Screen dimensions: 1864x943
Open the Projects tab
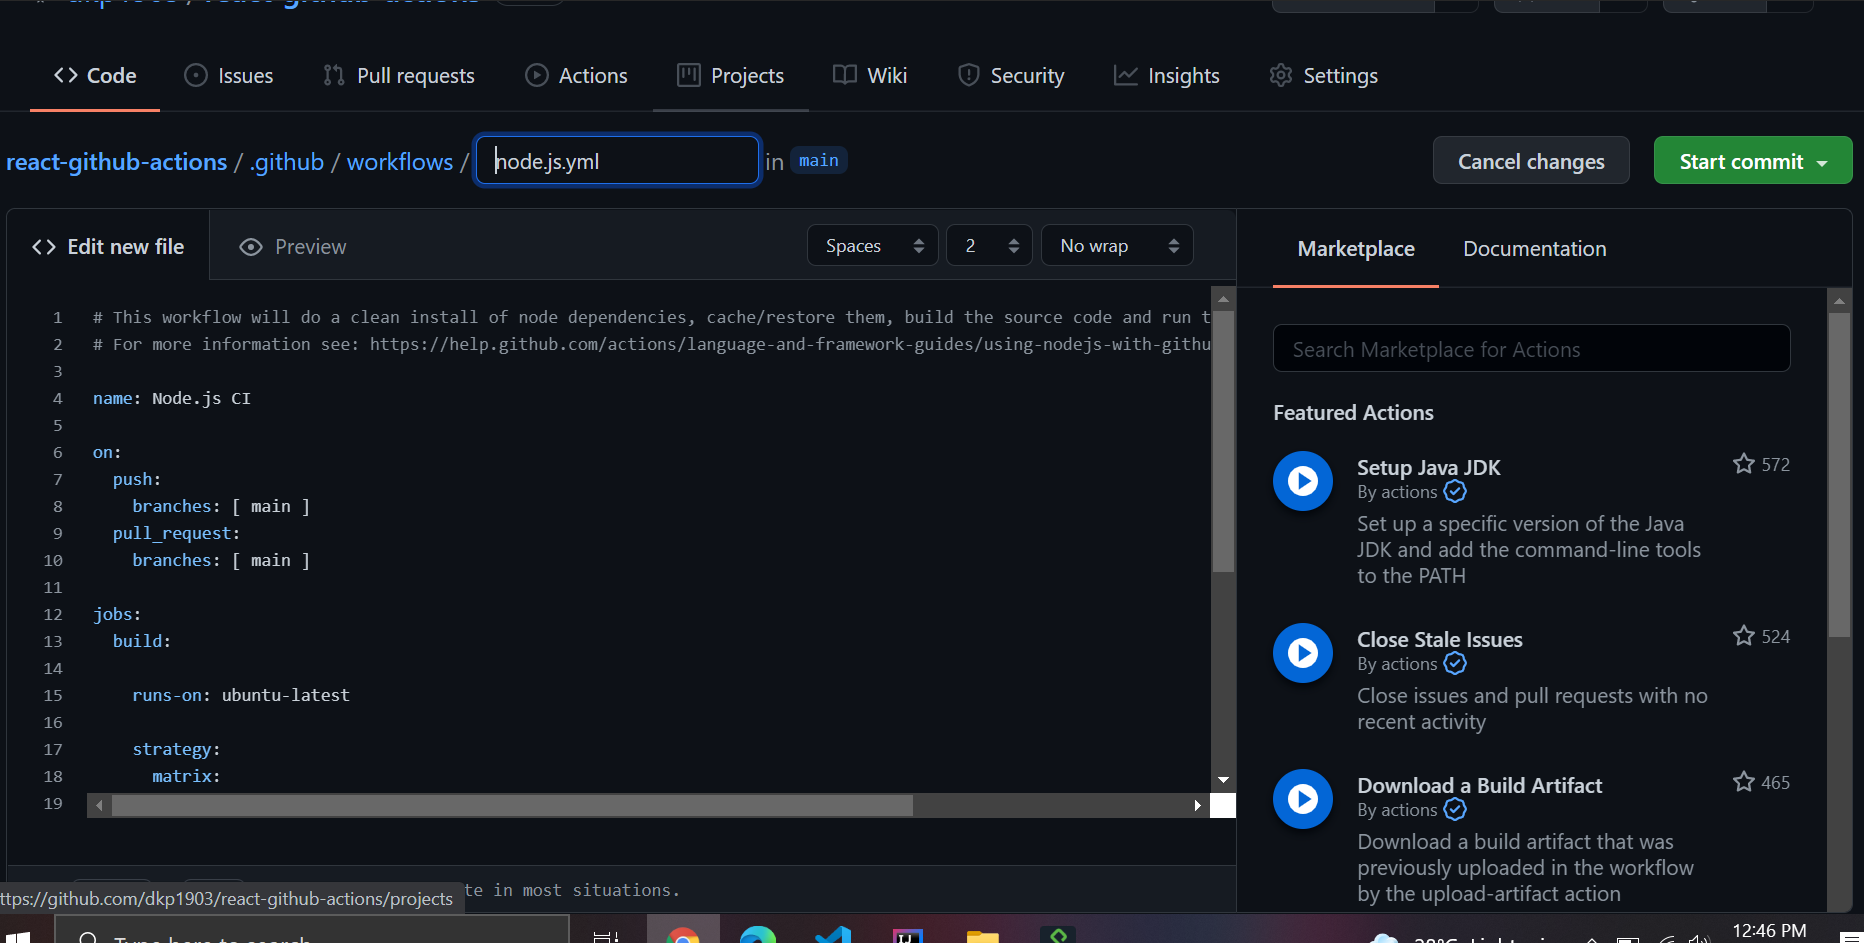[730, 76]
